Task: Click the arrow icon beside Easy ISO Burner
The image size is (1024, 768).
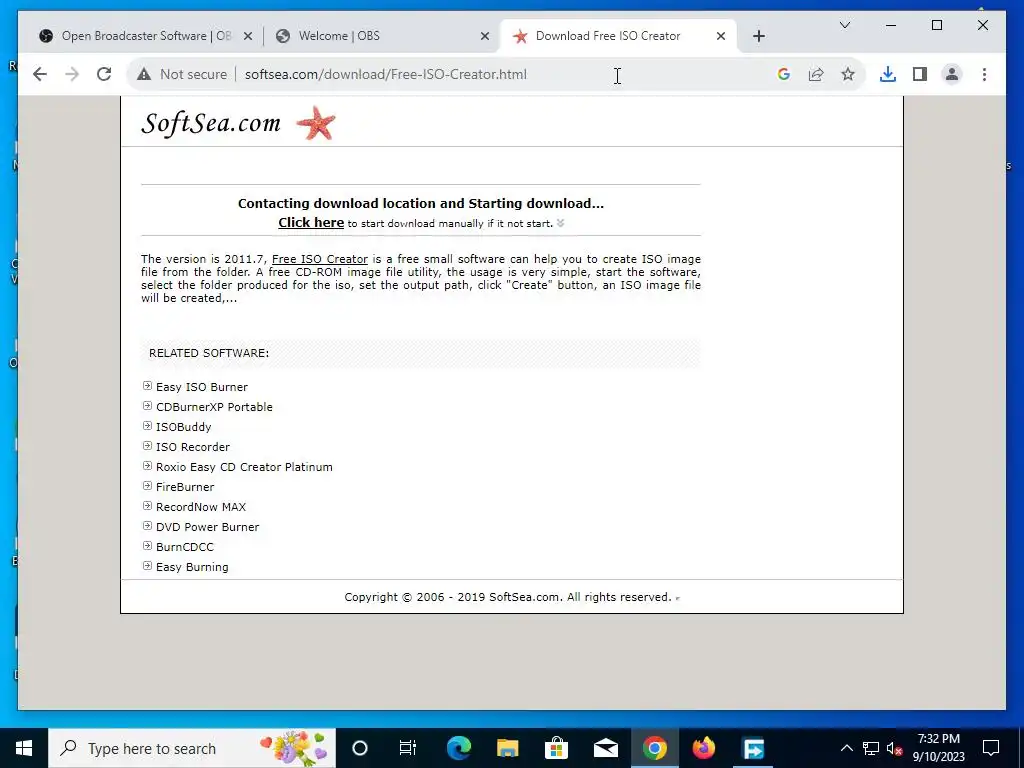Action: coord(147,386)
